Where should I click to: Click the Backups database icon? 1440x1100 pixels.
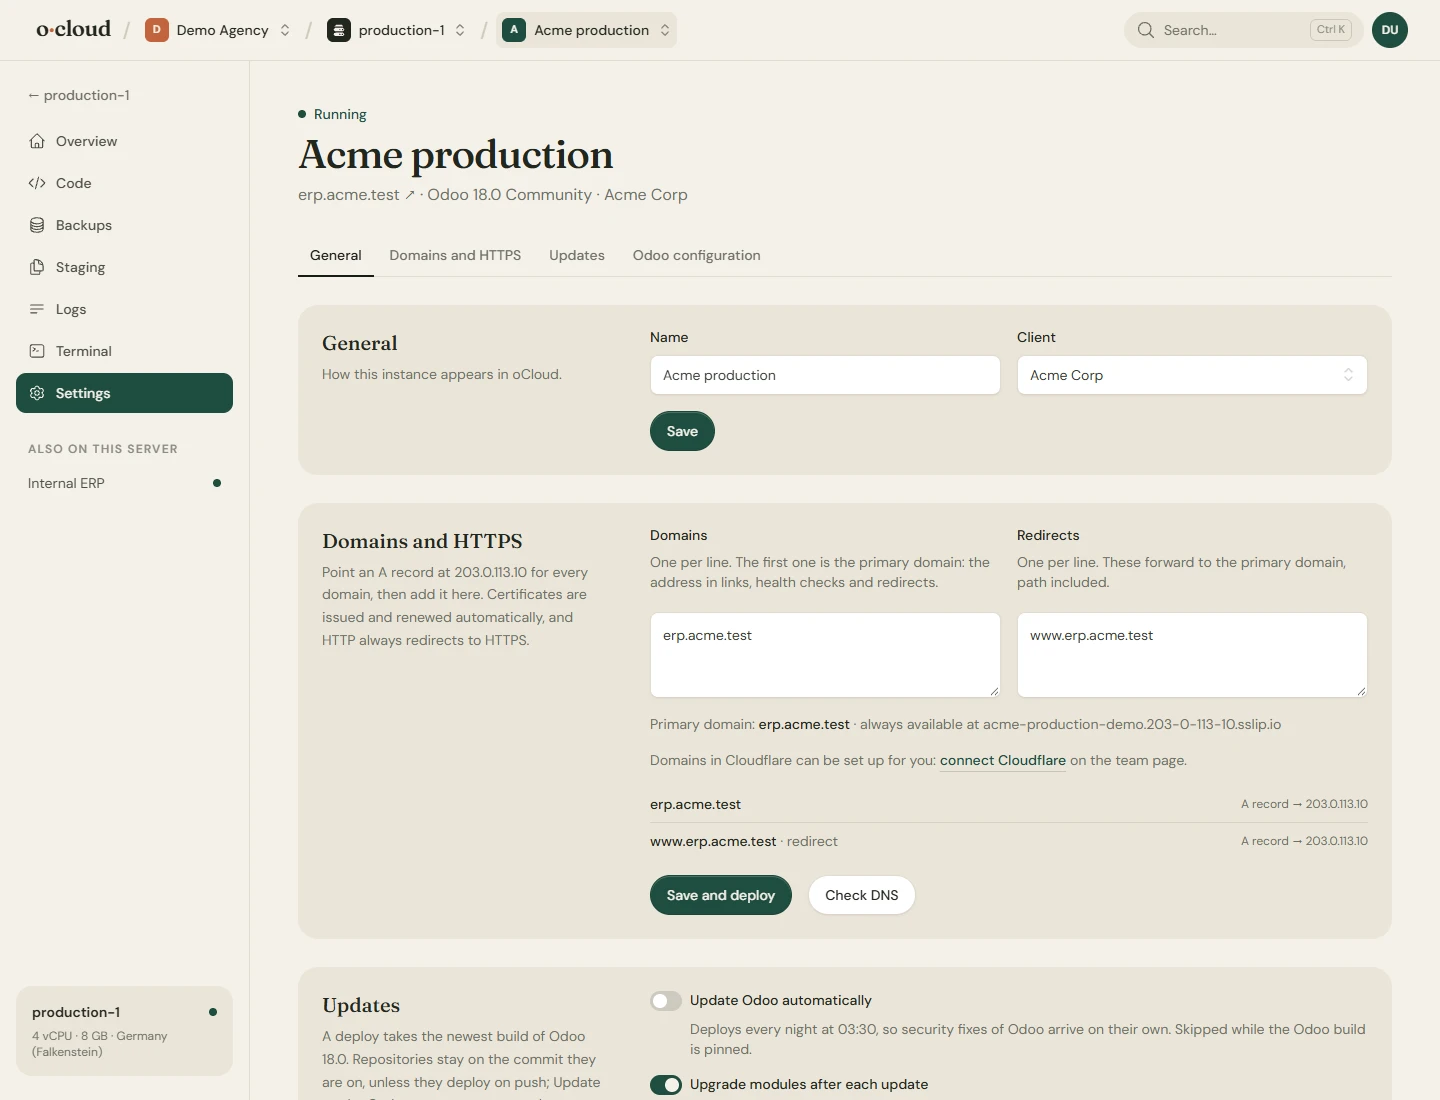[x=37, y=225]
